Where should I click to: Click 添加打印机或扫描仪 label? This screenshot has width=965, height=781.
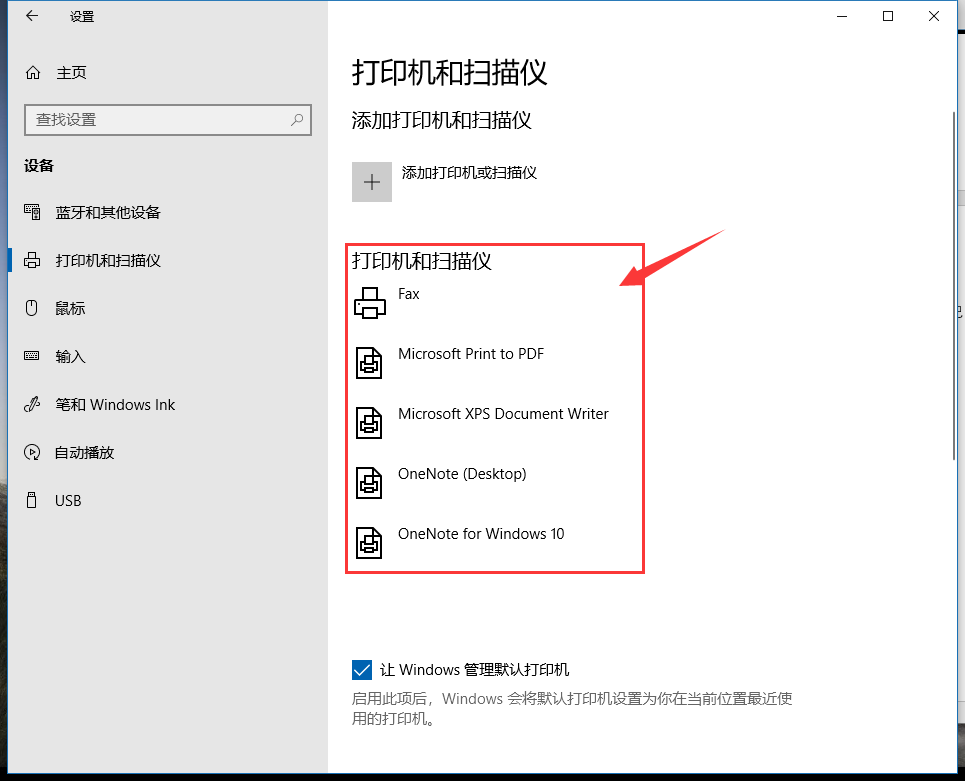pos(469,172)
